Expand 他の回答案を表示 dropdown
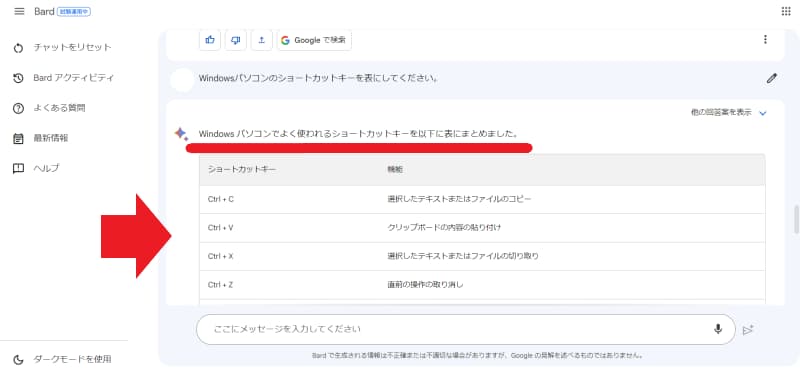This screenshot has width=800, height=375. pos(729,113)
